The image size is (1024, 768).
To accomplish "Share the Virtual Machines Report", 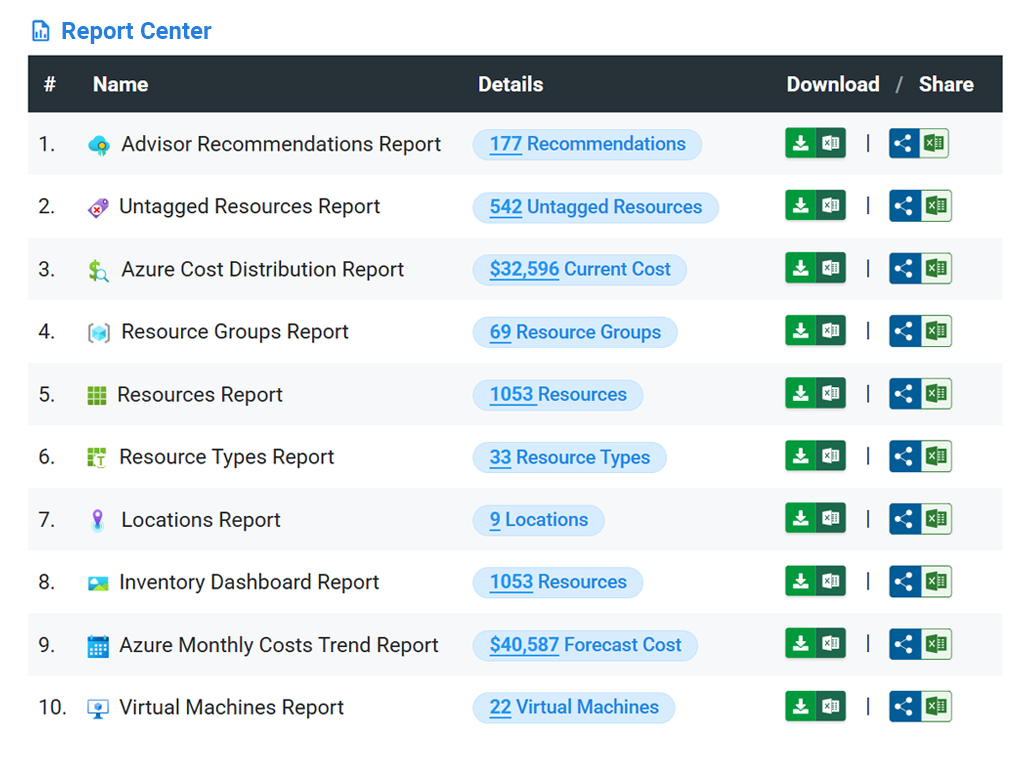I will (920, 706).
